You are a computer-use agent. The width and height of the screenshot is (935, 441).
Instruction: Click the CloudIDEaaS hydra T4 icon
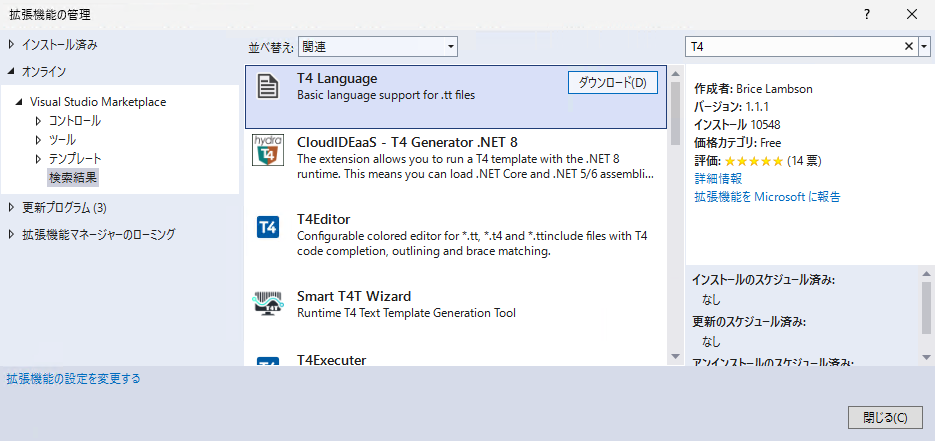tap(267, 150)
